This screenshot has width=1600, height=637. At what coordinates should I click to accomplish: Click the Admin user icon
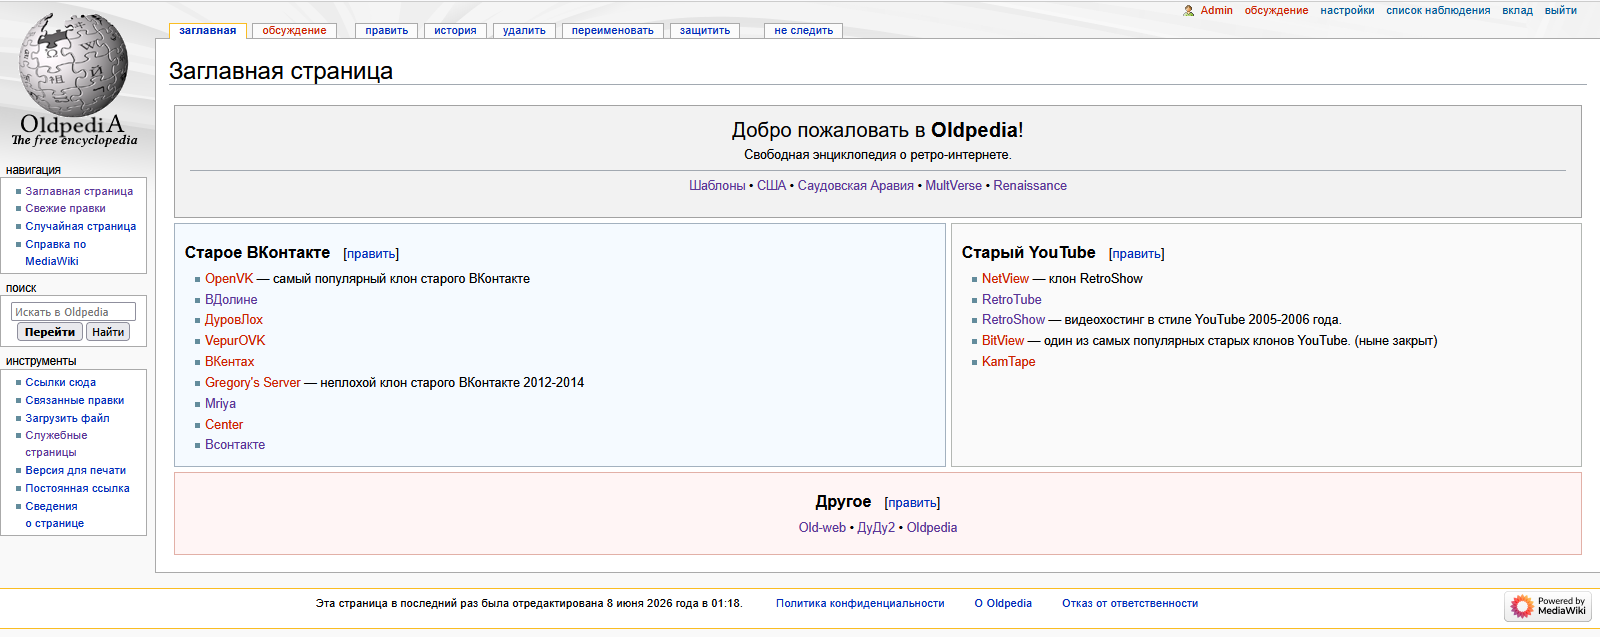(1189, 11)
